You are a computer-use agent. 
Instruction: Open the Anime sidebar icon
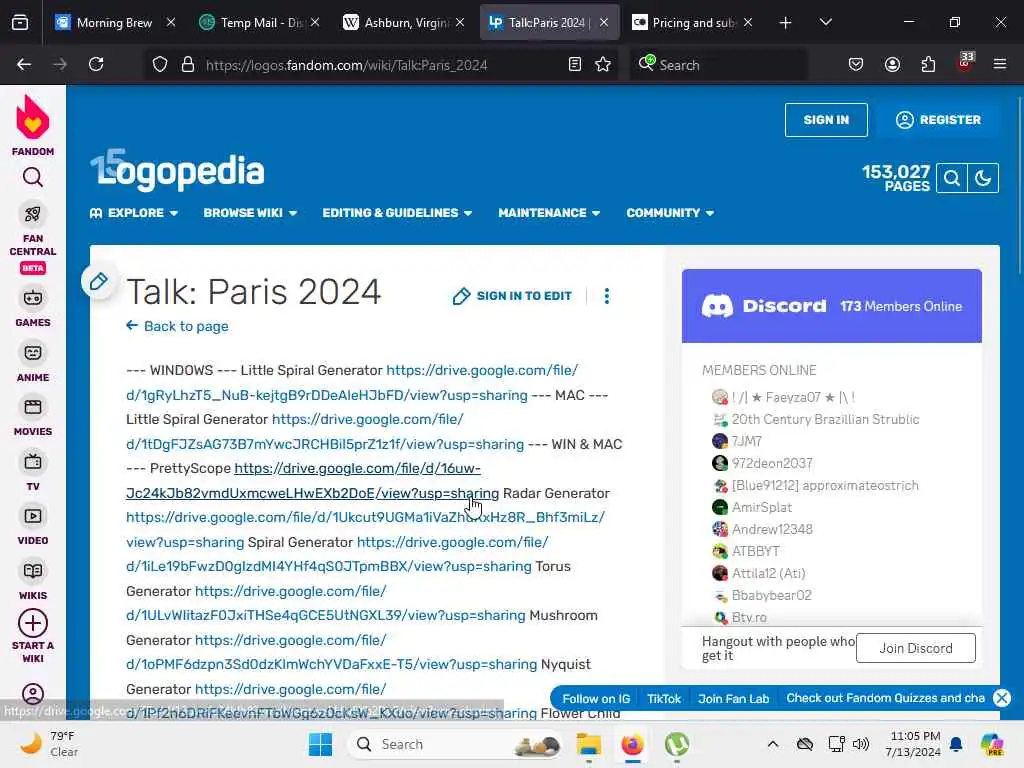(33, 353)
